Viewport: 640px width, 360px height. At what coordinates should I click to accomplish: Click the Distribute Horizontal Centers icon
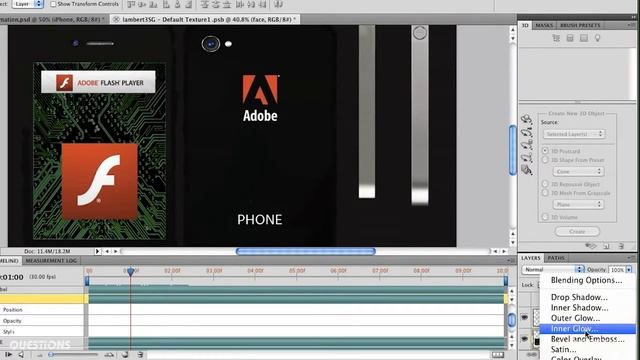[251, 4]
